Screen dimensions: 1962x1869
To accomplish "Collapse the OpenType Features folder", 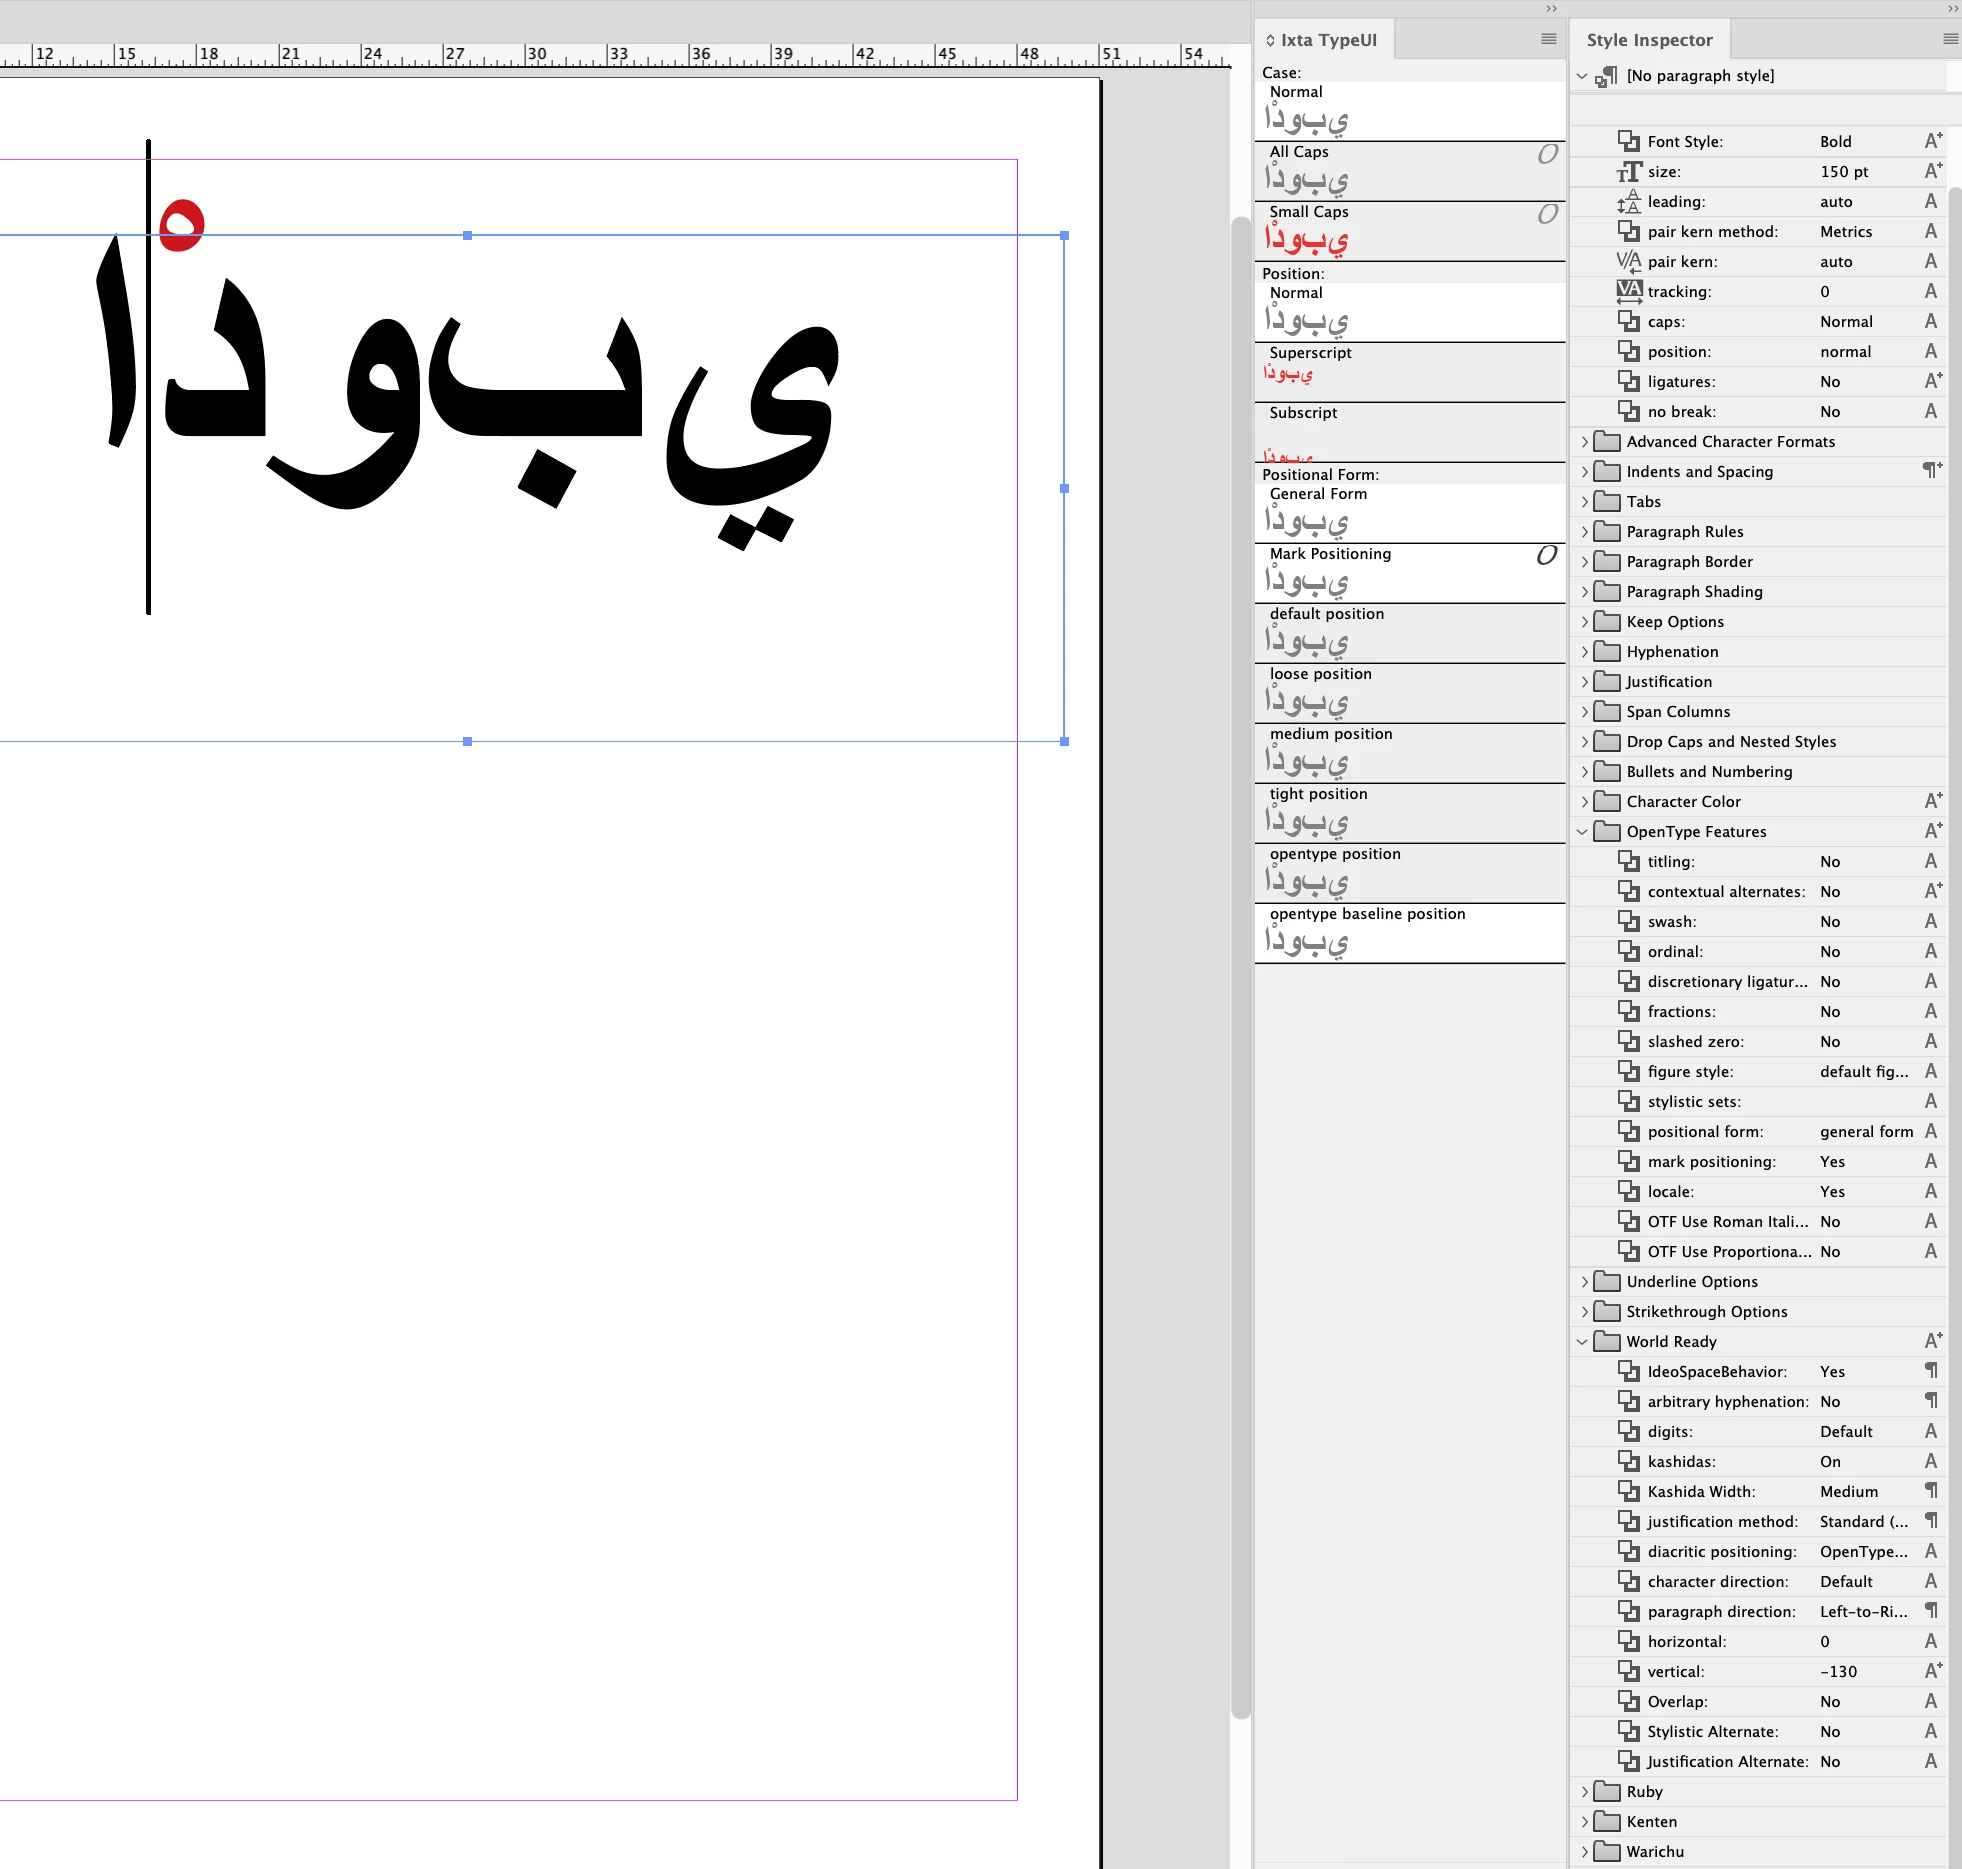I will 1583,832.
